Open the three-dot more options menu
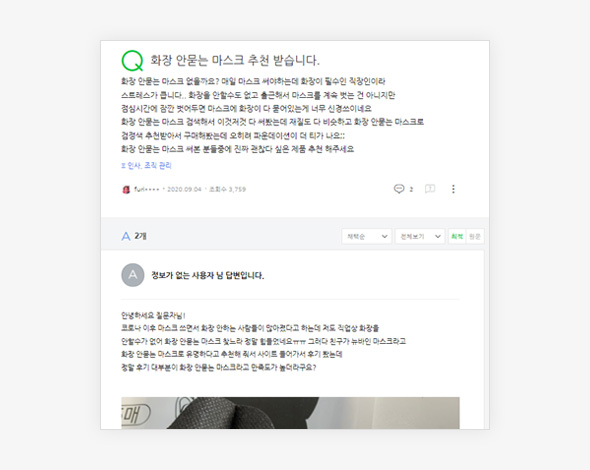 coord(453,189)
